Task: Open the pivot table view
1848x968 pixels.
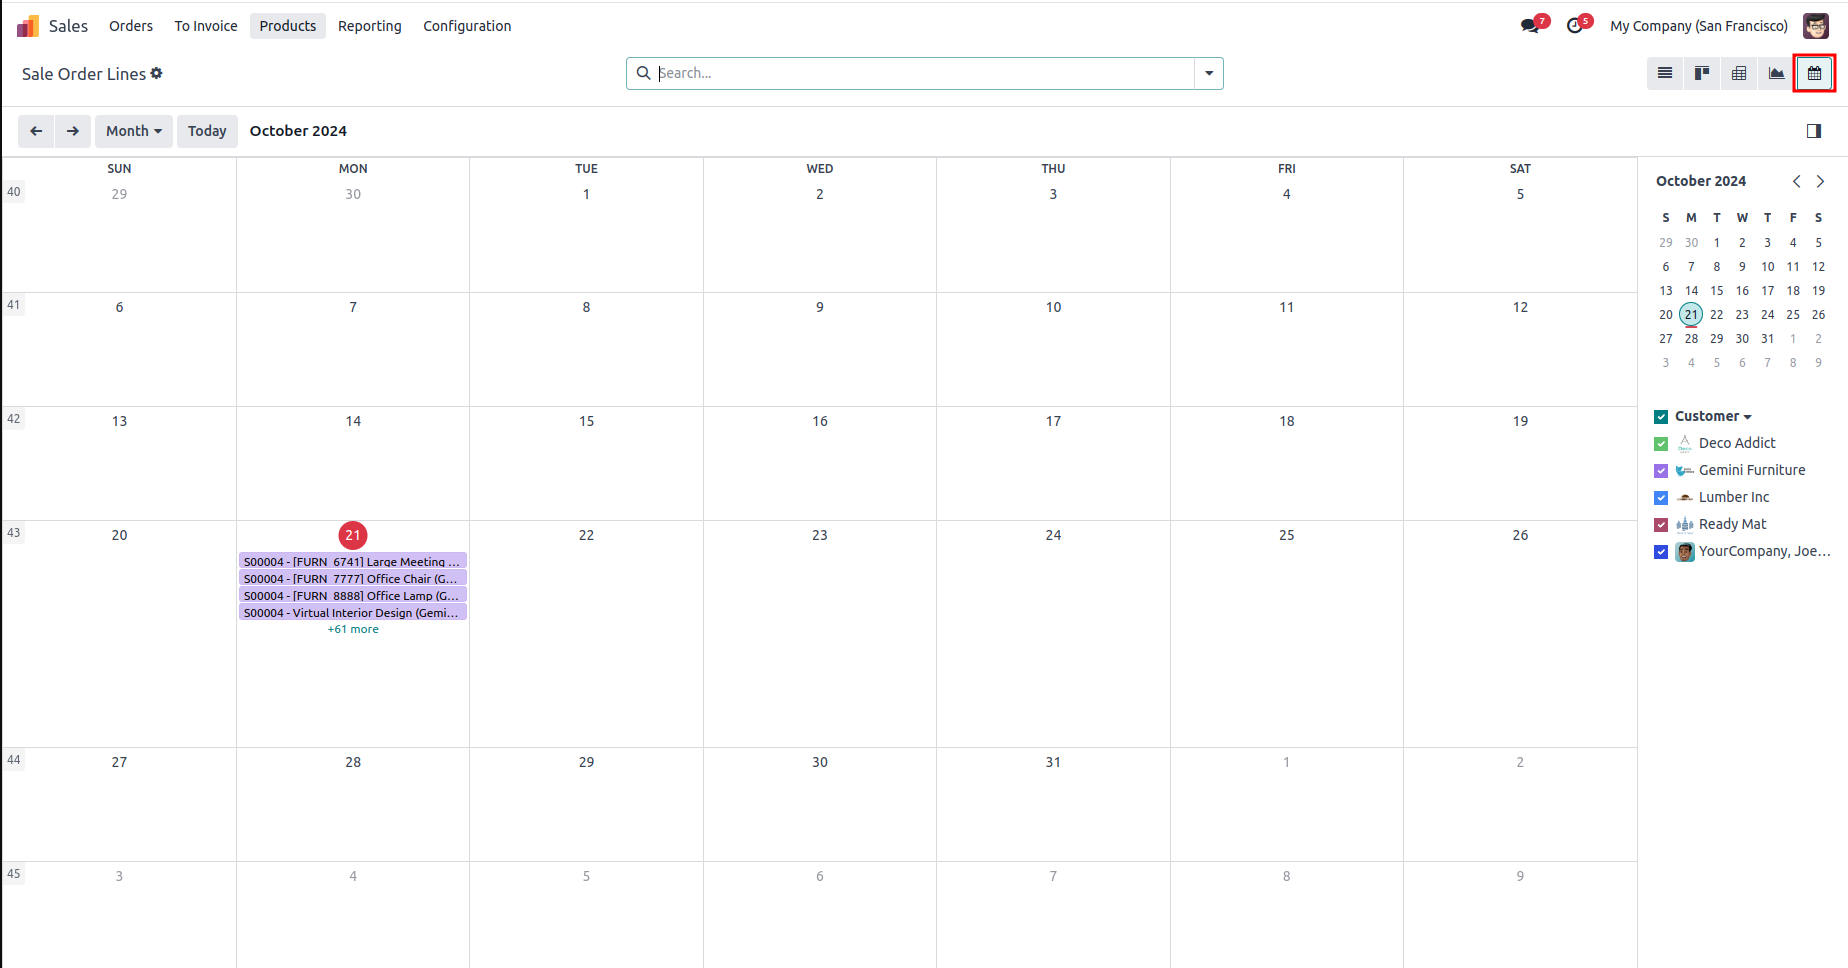Action: coord(1739,73)
